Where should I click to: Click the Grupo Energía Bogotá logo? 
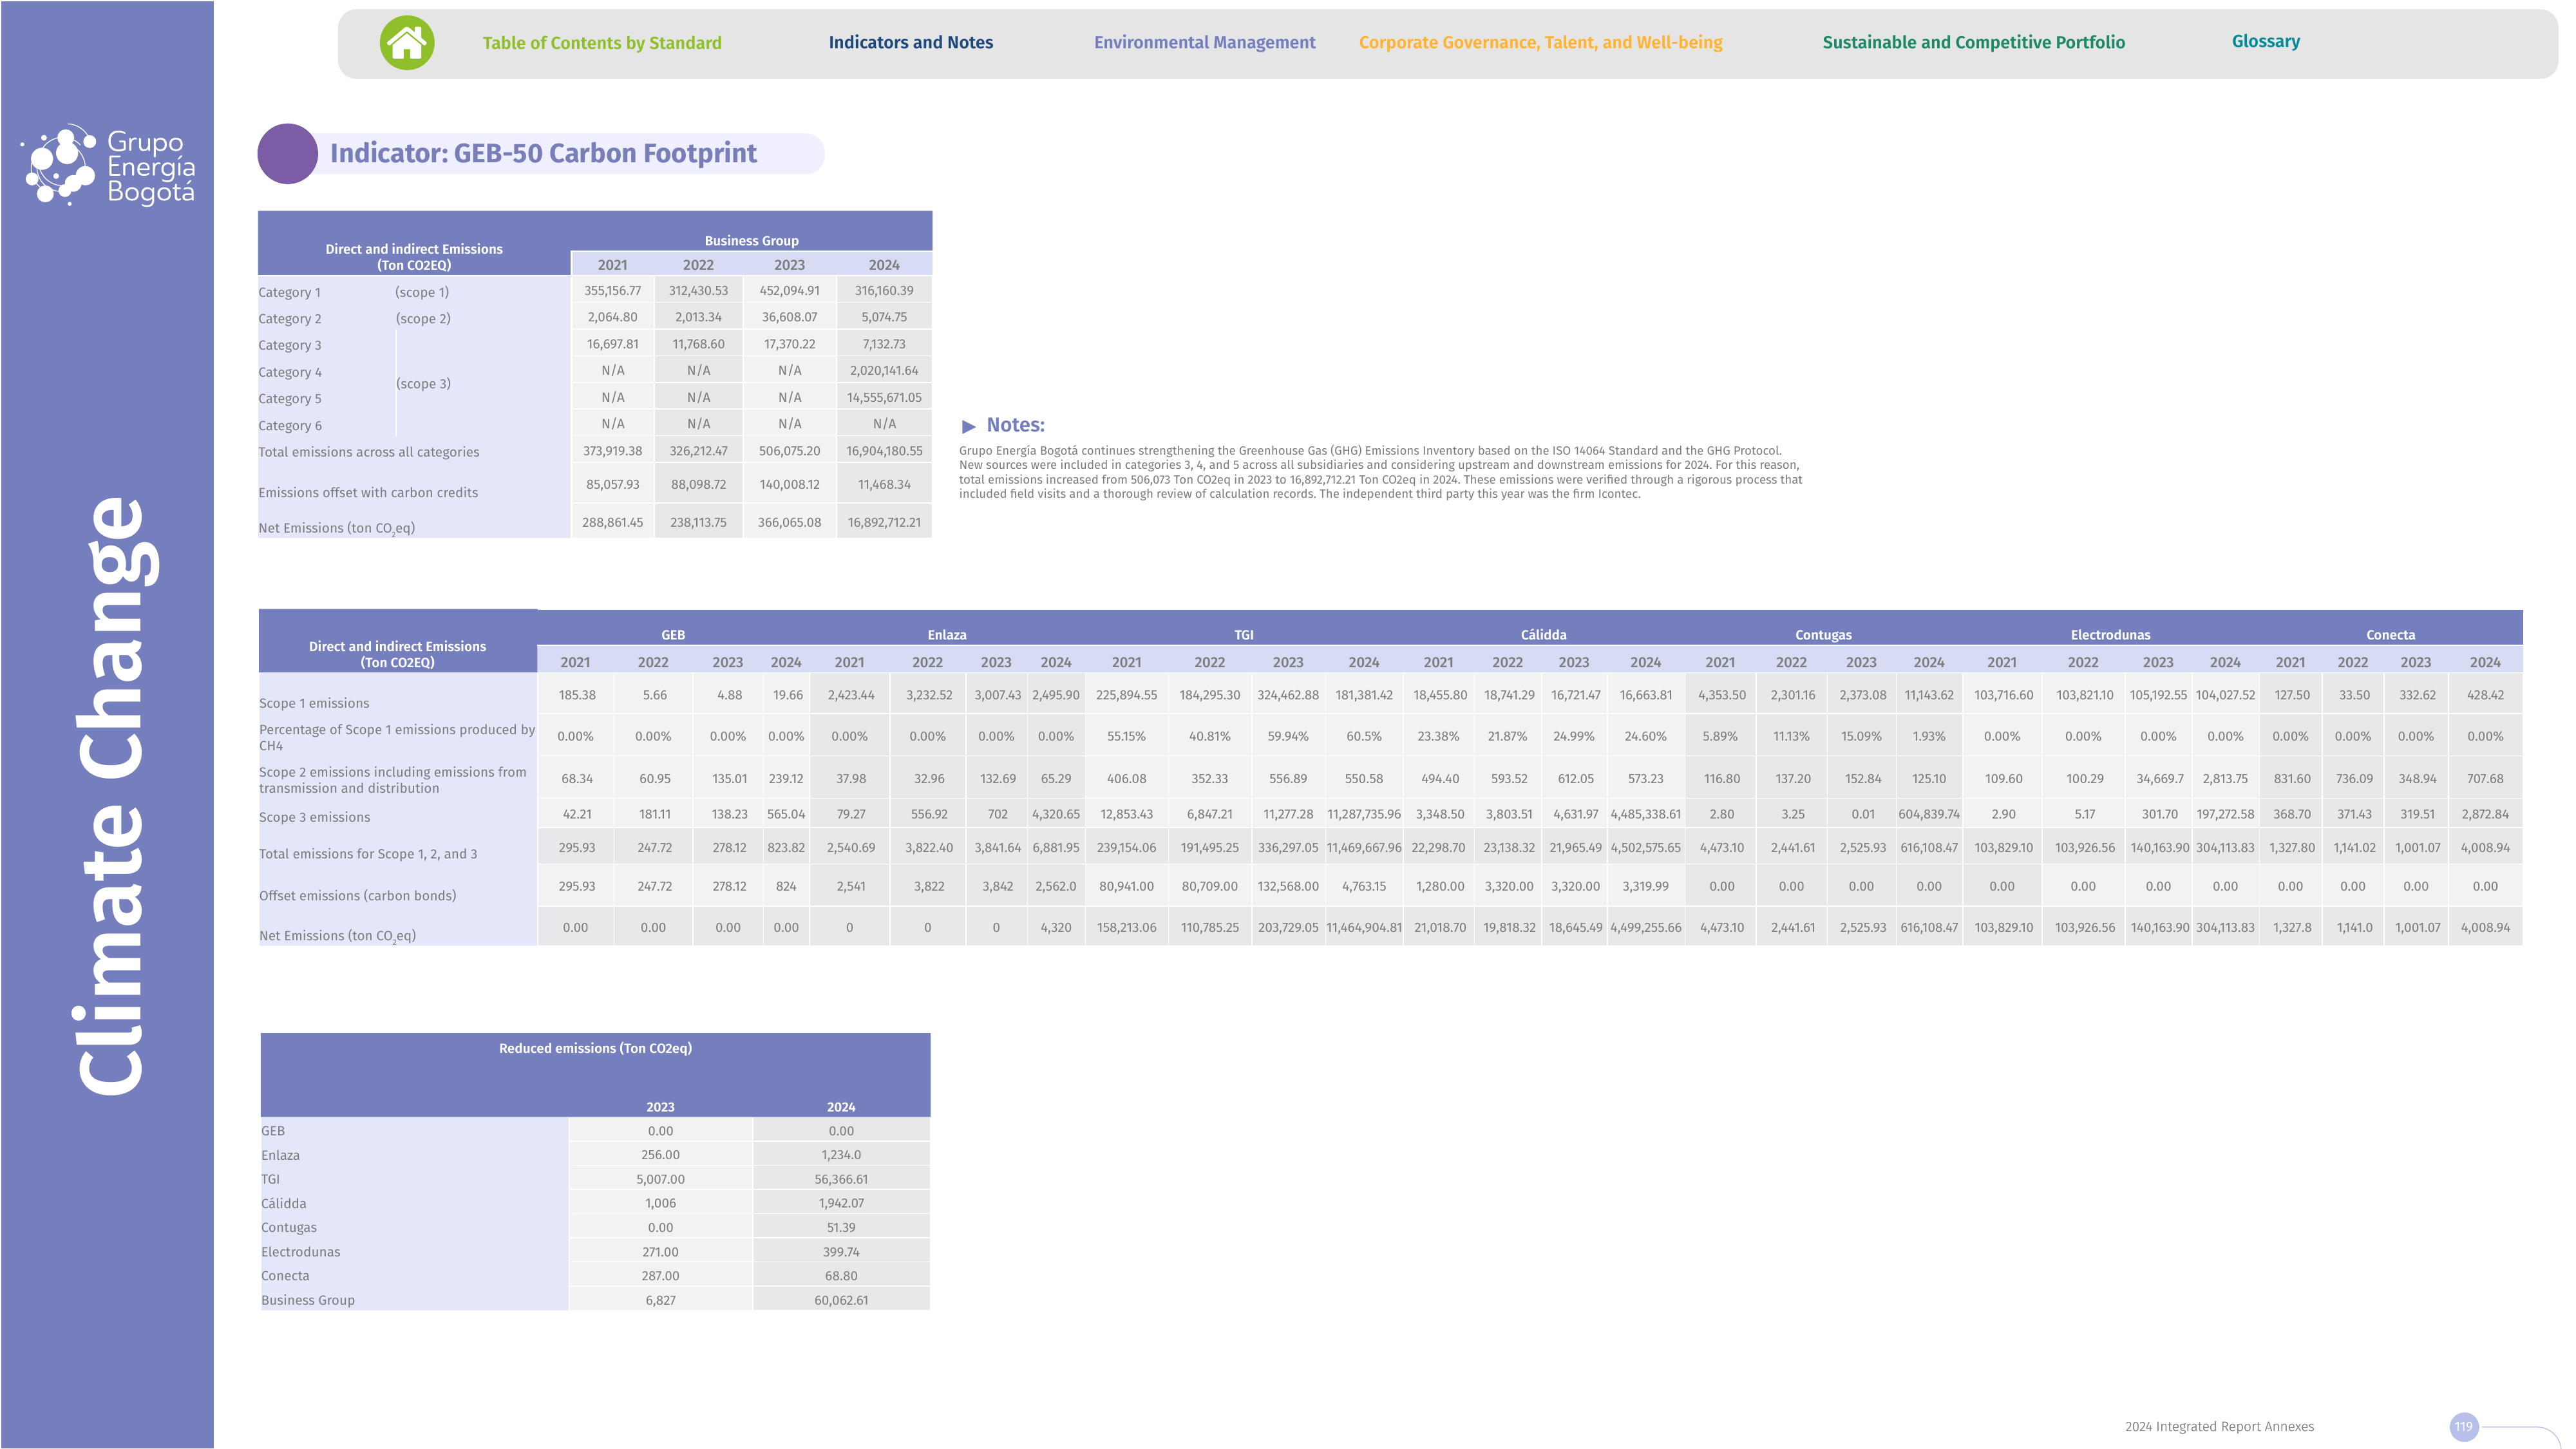(108, 165)
